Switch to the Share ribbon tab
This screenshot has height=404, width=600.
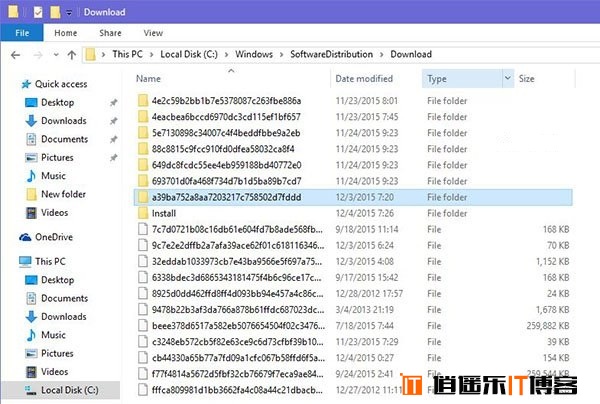[x=110, y=33]
